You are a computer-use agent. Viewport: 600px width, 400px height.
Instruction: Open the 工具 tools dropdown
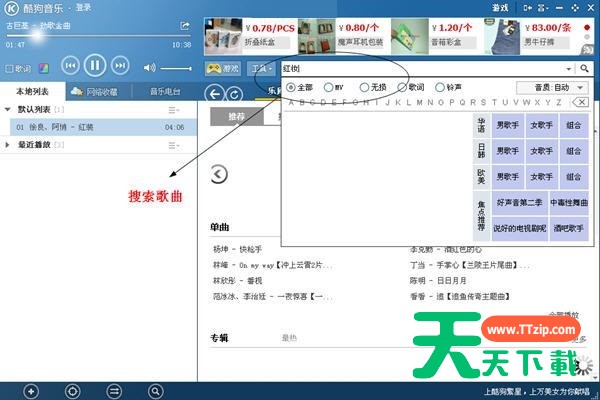point(262,69)
